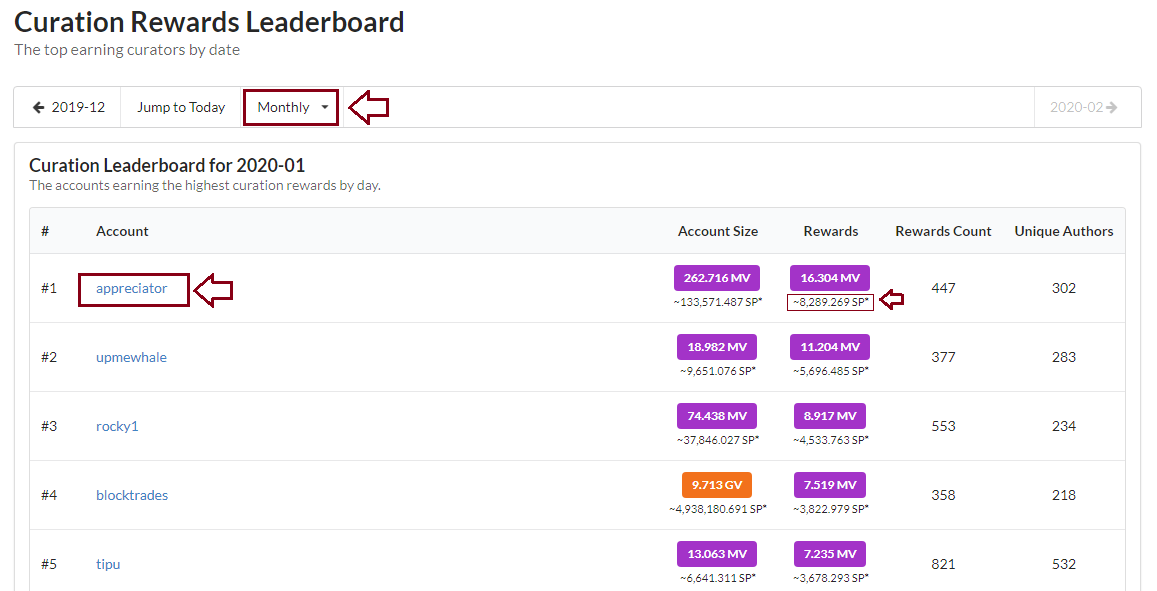1157x591 pixels.
Task: Click unique authors 532 for tipu
Action: (x=1063, y=564)
